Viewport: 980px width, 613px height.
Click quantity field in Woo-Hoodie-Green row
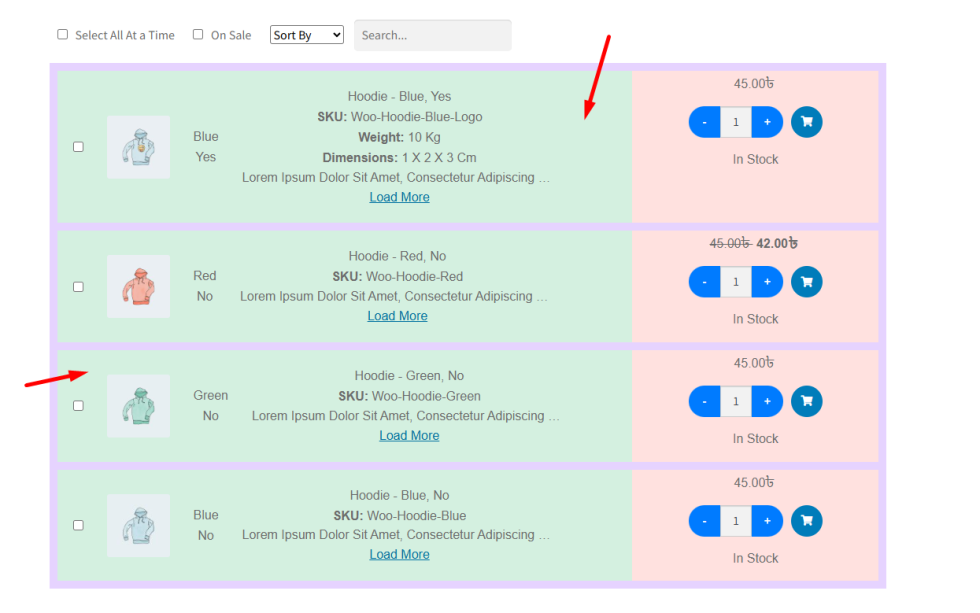(x=736, y=401)
